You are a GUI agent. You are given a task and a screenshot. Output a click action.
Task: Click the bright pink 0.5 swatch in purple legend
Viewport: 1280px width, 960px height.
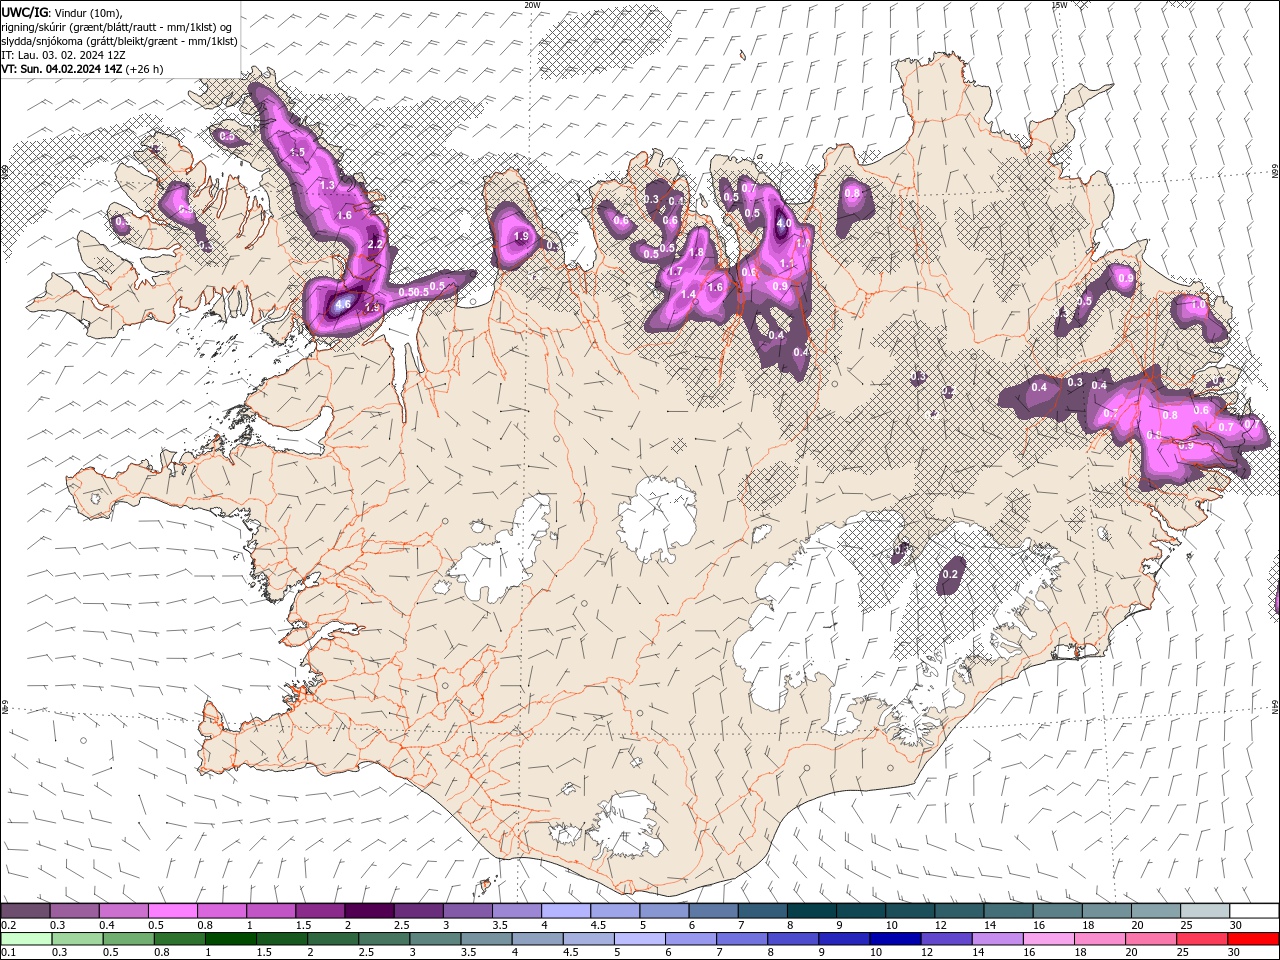coord(172,911)
